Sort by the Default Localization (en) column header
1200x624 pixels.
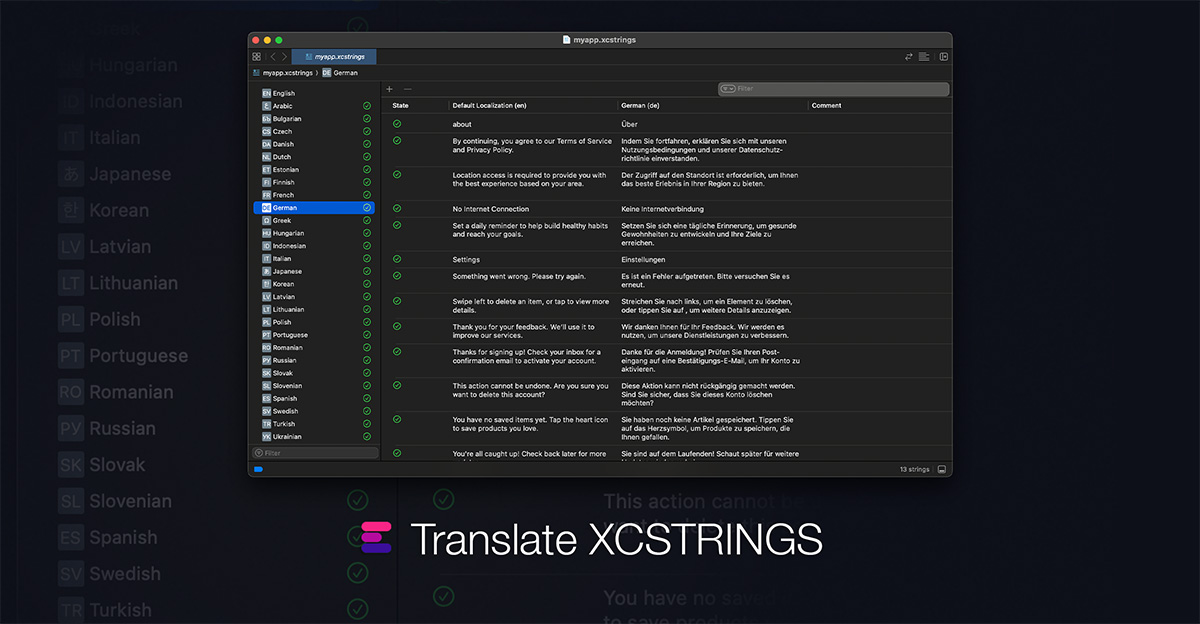coord(489,105)
